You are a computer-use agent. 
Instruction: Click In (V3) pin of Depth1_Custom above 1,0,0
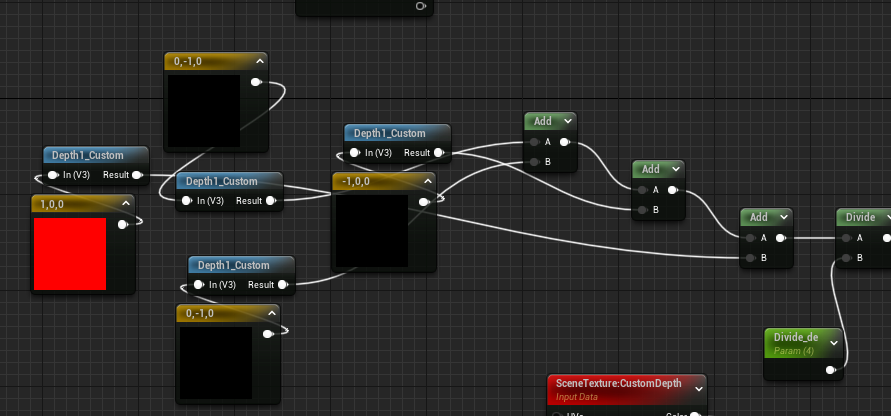[54, 175]
